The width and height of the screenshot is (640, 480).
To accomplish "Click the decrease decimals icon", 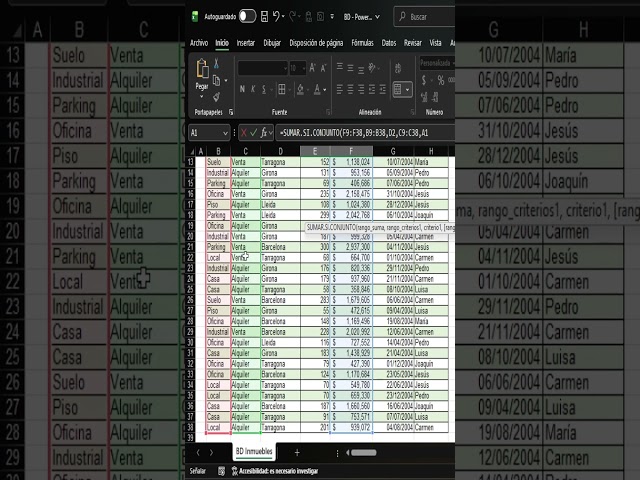I will 435,97.
